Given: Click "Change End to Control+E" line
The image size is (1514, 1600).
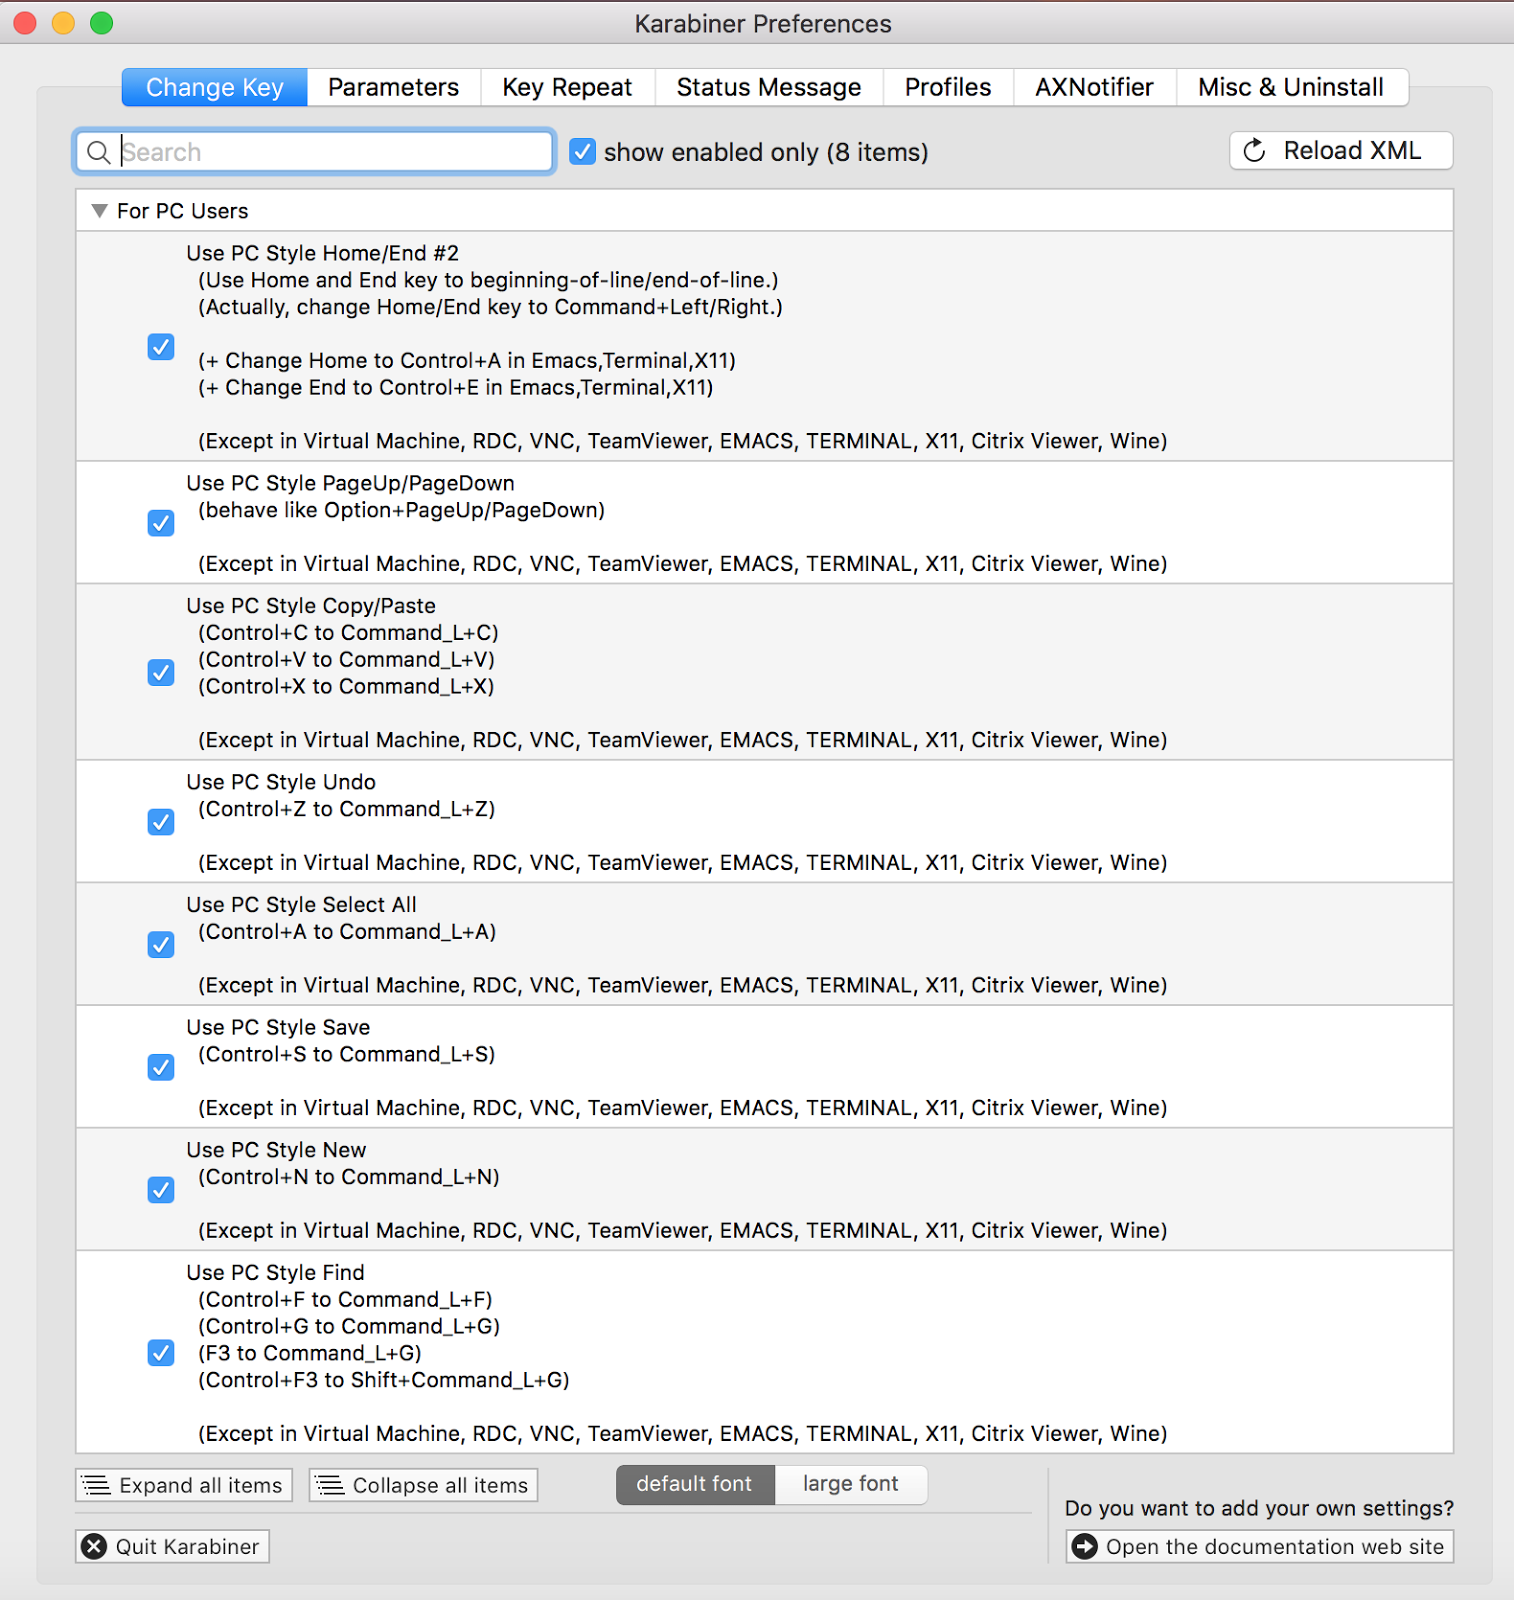Looking at the screenshot, I should pos(455,388).
